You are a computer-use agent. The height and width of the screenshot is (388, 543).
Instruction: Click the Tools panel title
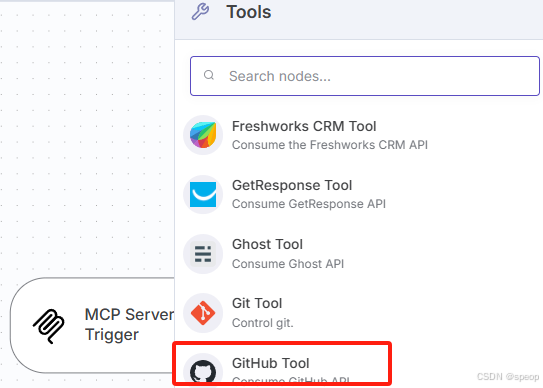249,12
